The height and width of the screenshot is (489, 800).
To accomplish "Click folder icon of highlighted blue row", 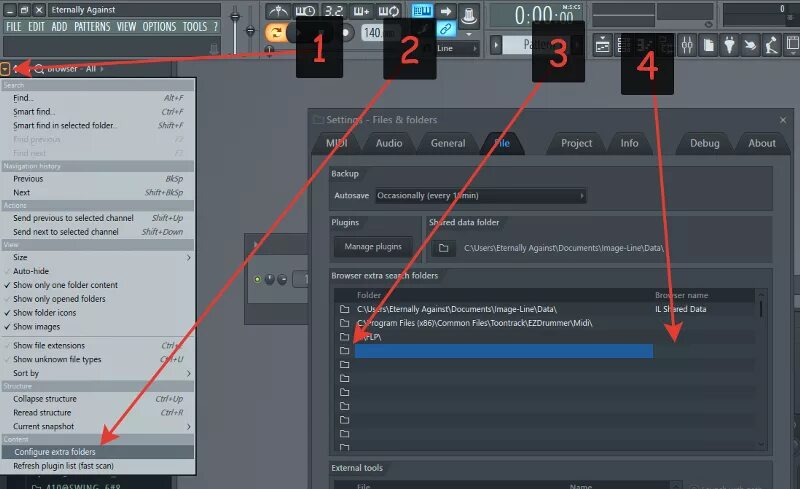I will coord(344,351).
